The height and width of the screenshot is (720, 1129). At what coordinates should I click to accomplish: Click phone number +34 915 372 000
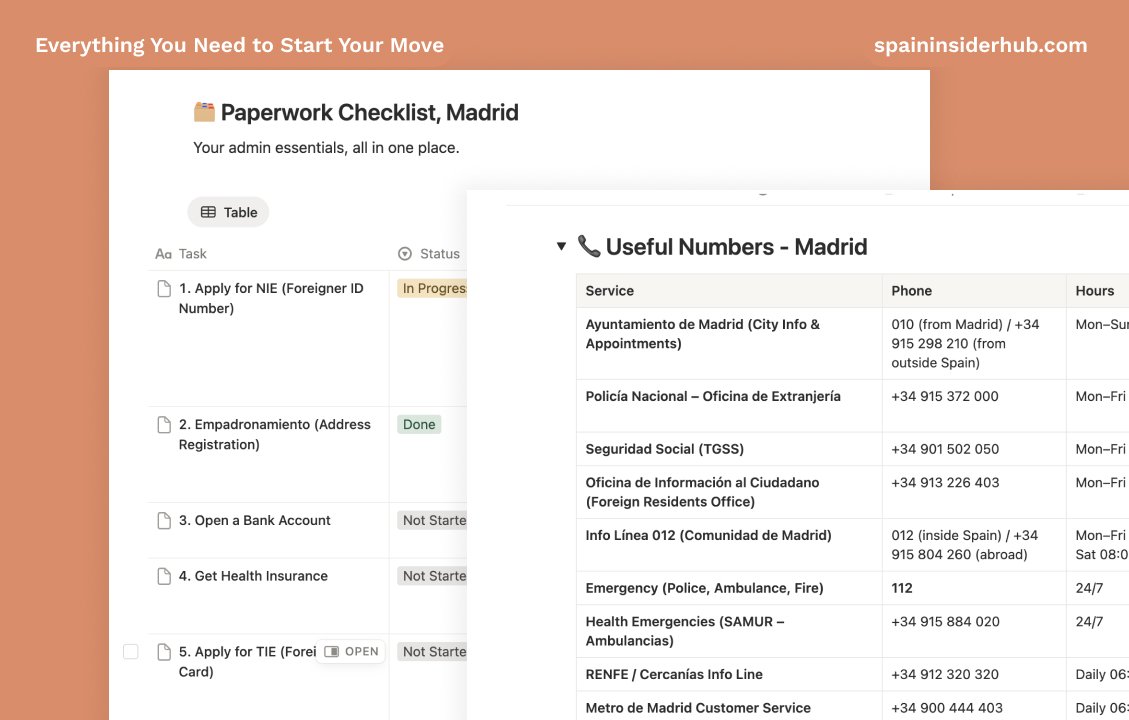click(x=945, y=397)
